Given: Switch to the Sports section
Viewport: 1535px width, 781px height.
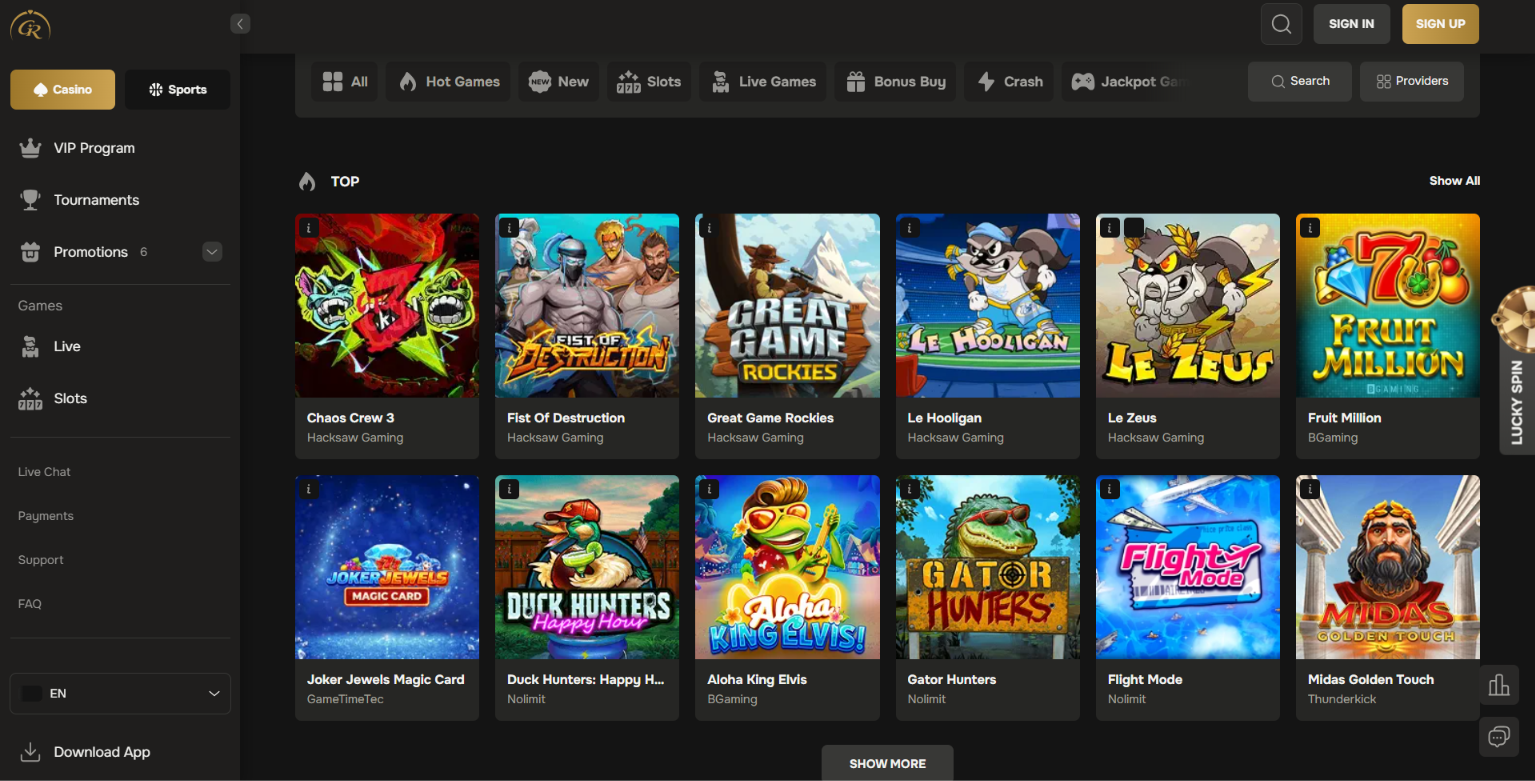Looking at the screenshot, I should 177,90.
